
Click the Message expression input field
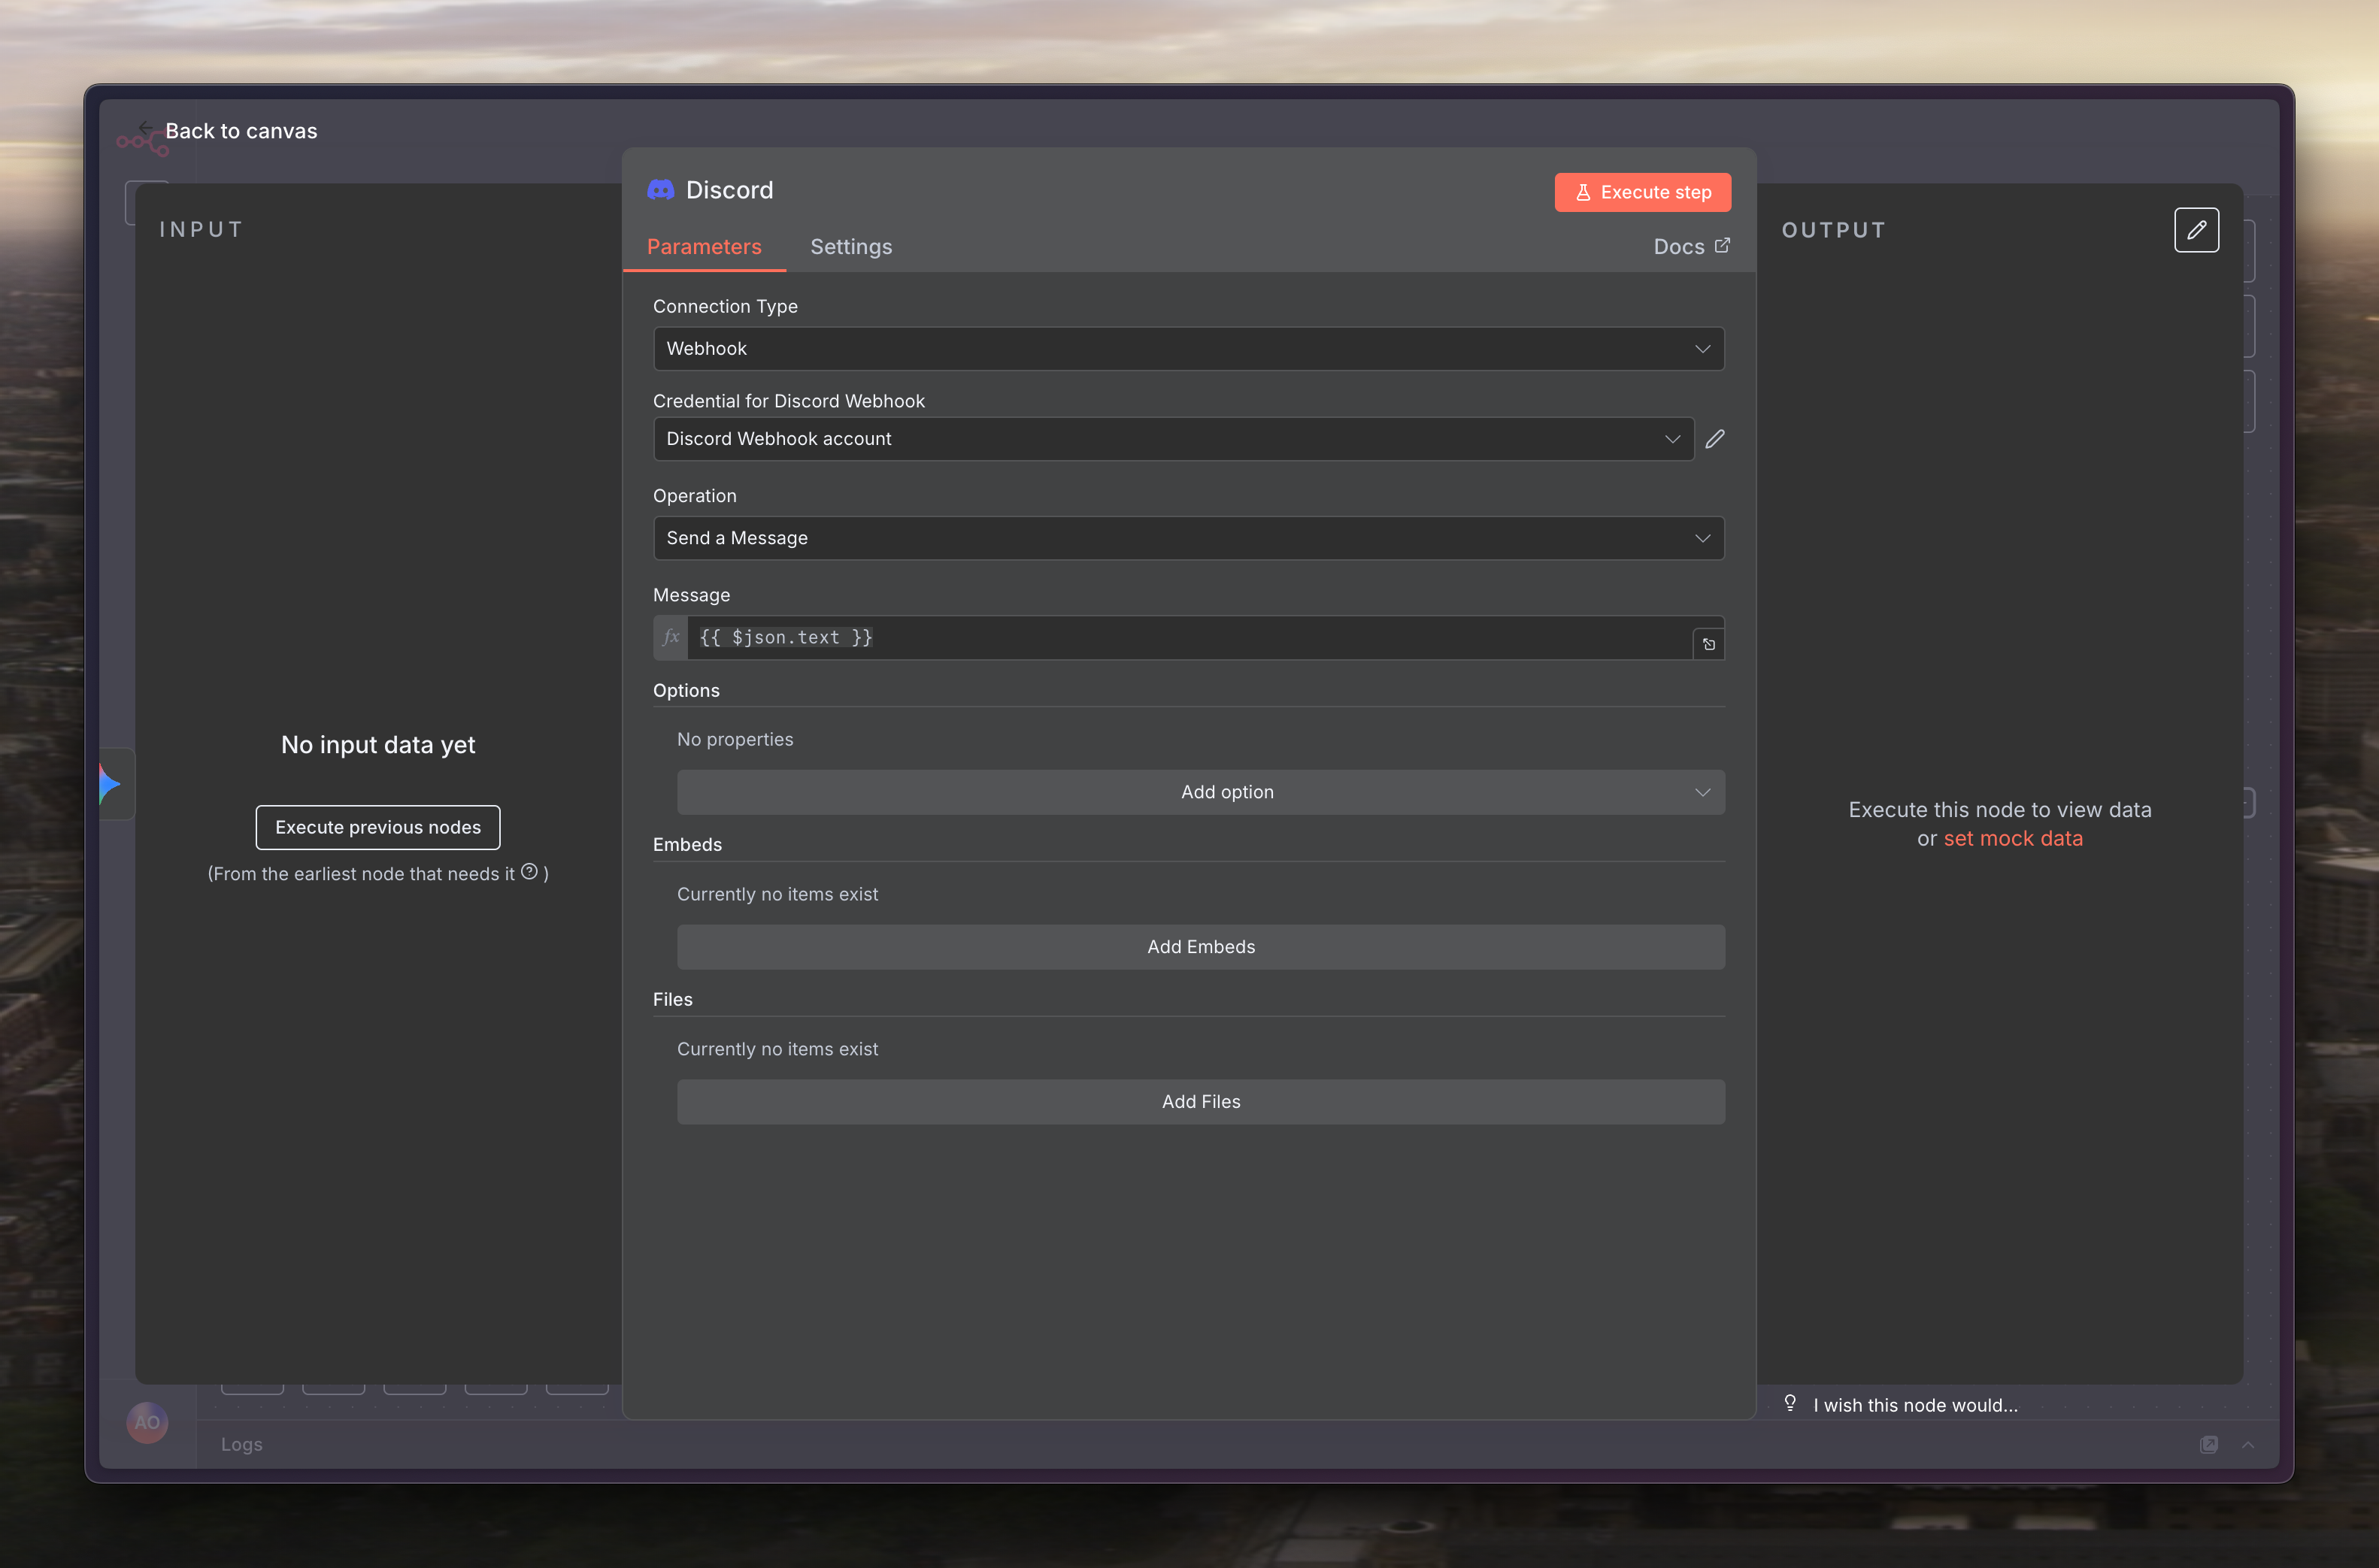tap(1189, 637)
